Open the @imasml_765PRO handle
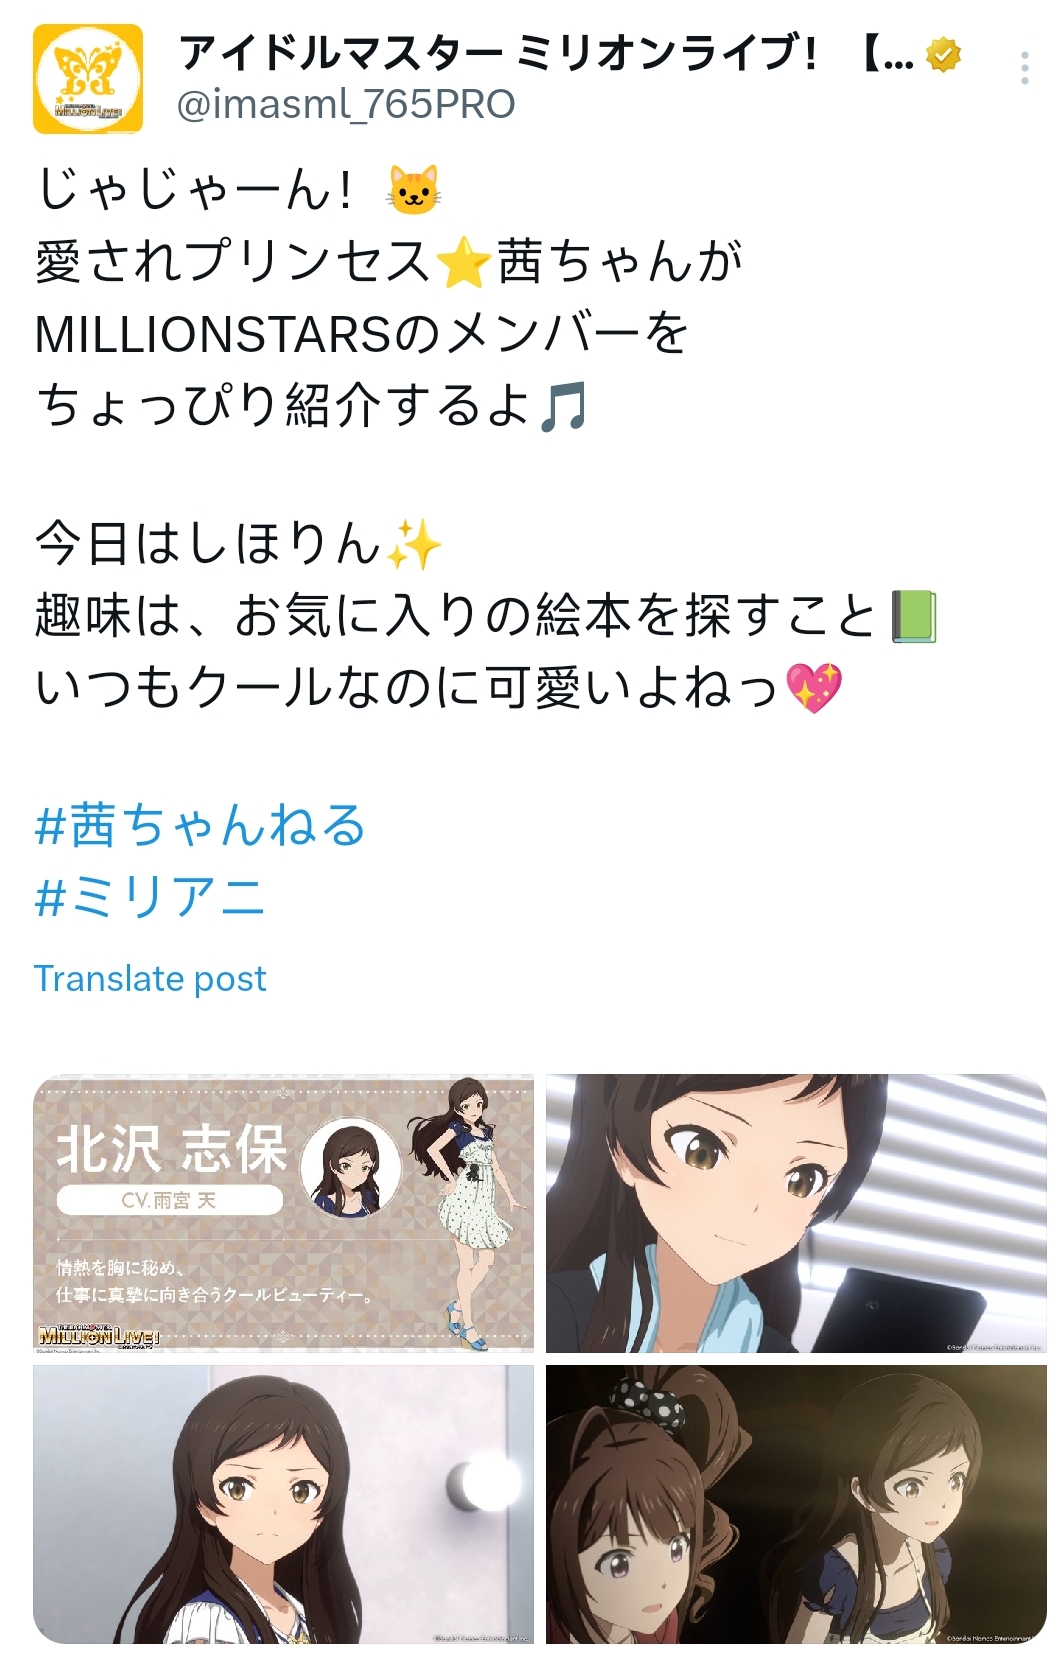The image size is (1058, 1669). click(x=346, y=104)
